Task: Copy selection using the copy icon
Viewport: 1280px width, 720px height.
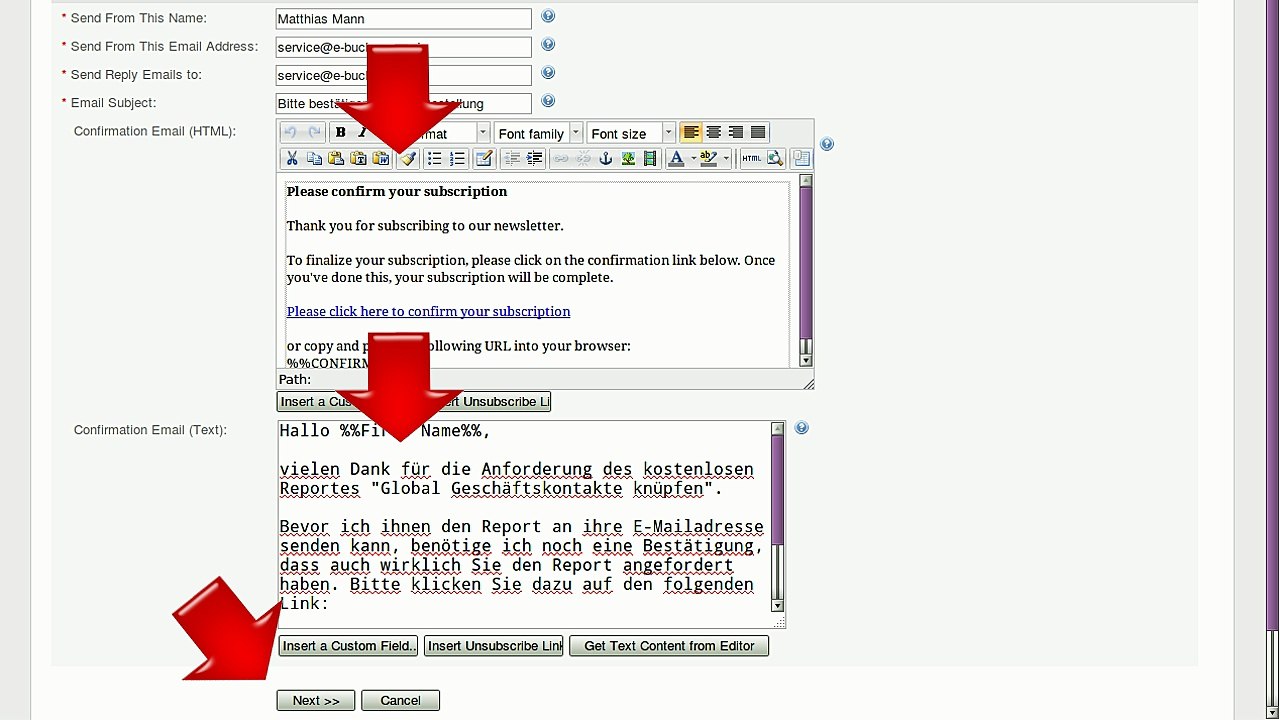Action: click(314, 158)
